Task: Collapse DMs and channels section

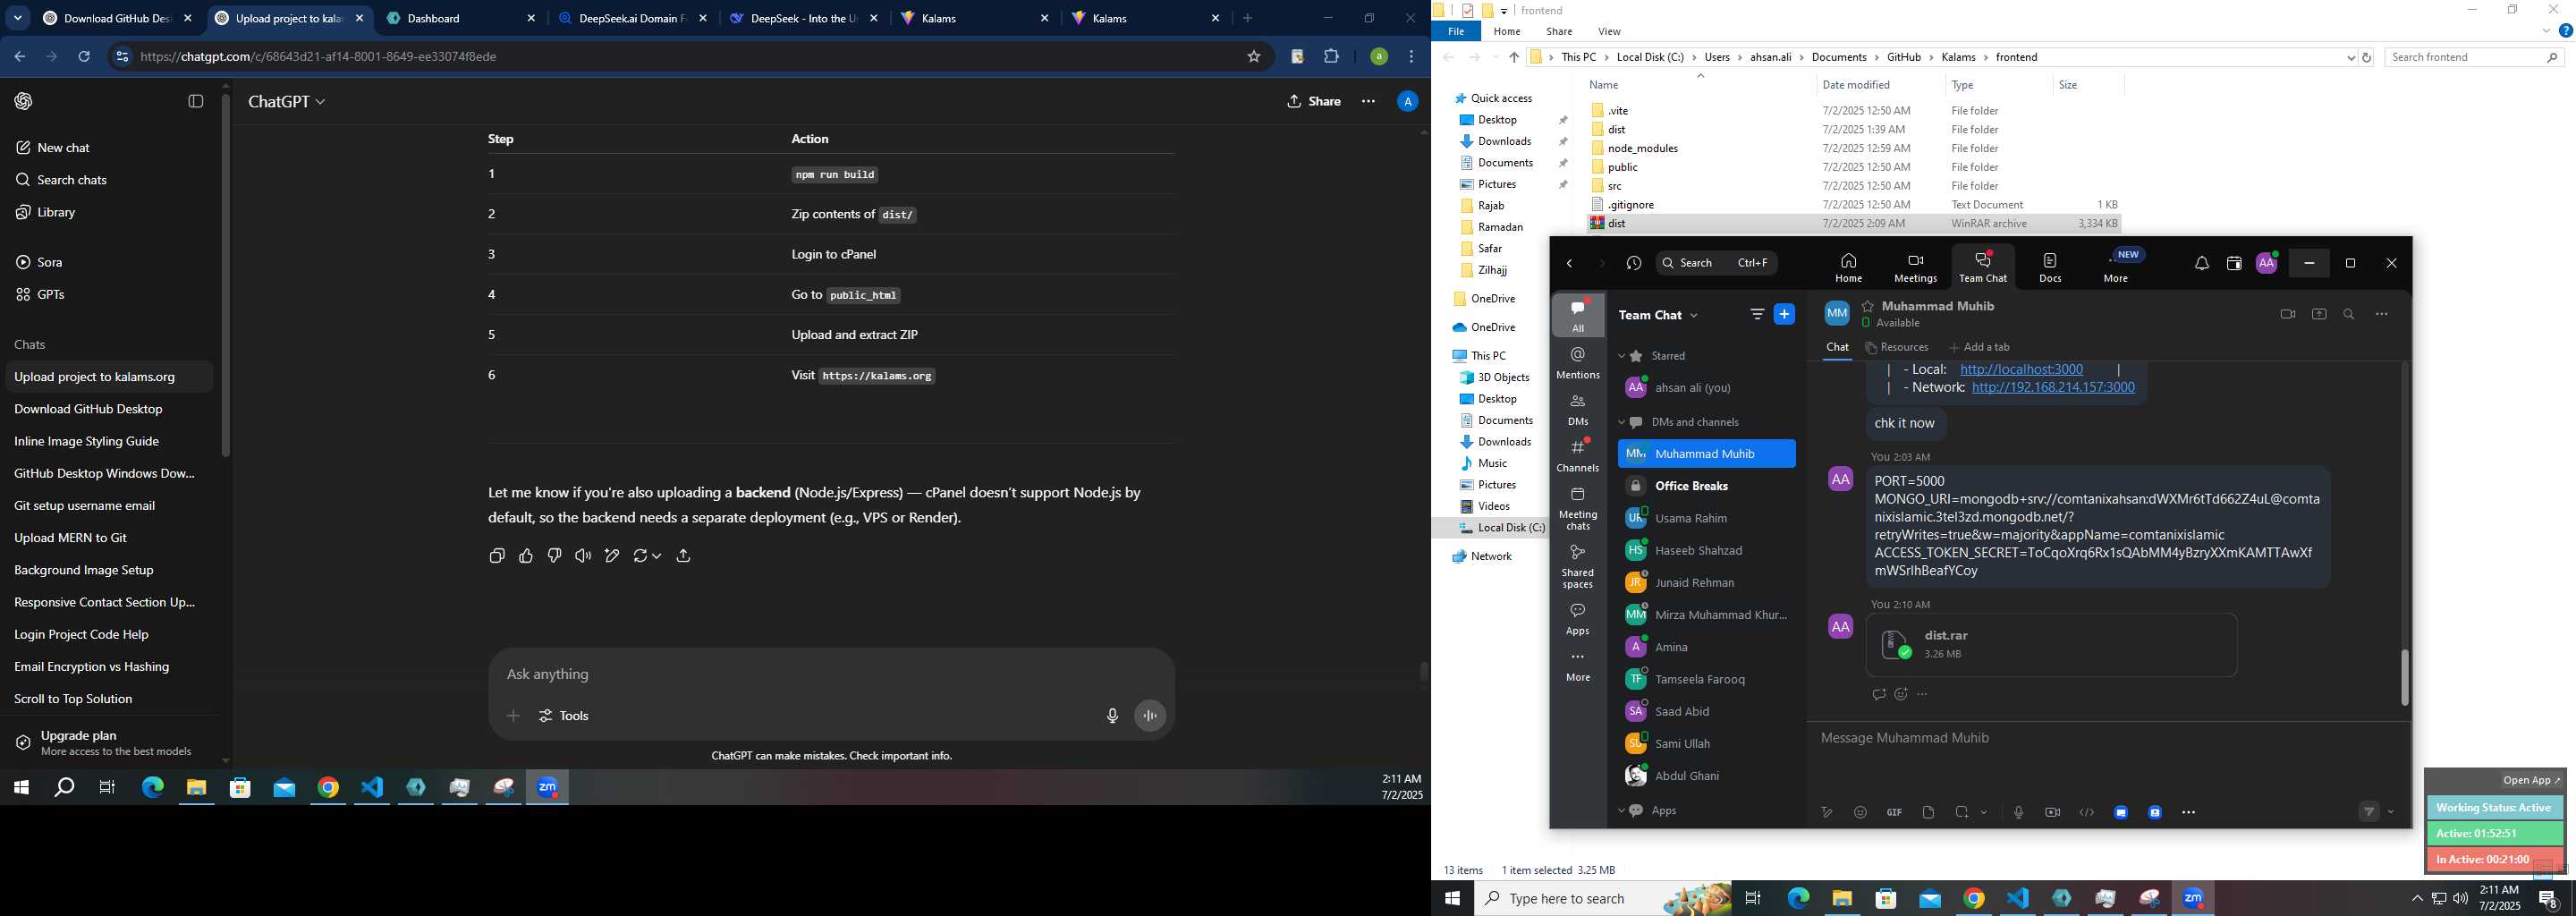Action: click(x=1622, y=422)
